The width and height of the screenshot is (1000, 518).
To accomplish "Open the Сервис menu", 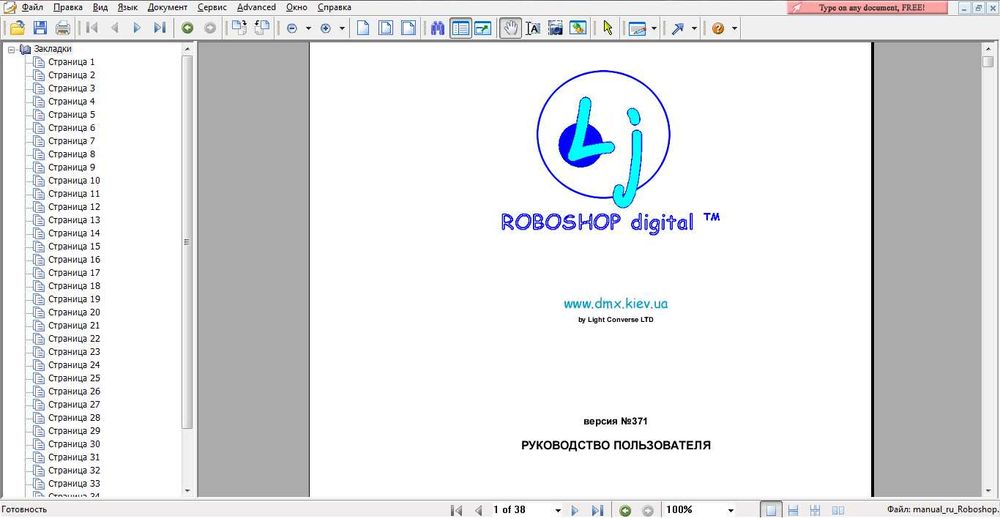I will (x=212, y=8).
